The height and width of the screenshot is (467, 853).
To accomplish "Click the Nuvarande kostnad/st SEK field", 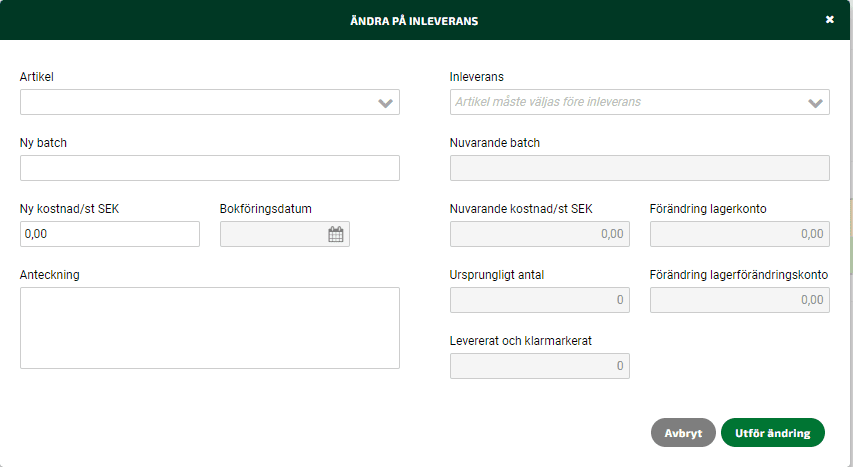I will tap(540, 234).
